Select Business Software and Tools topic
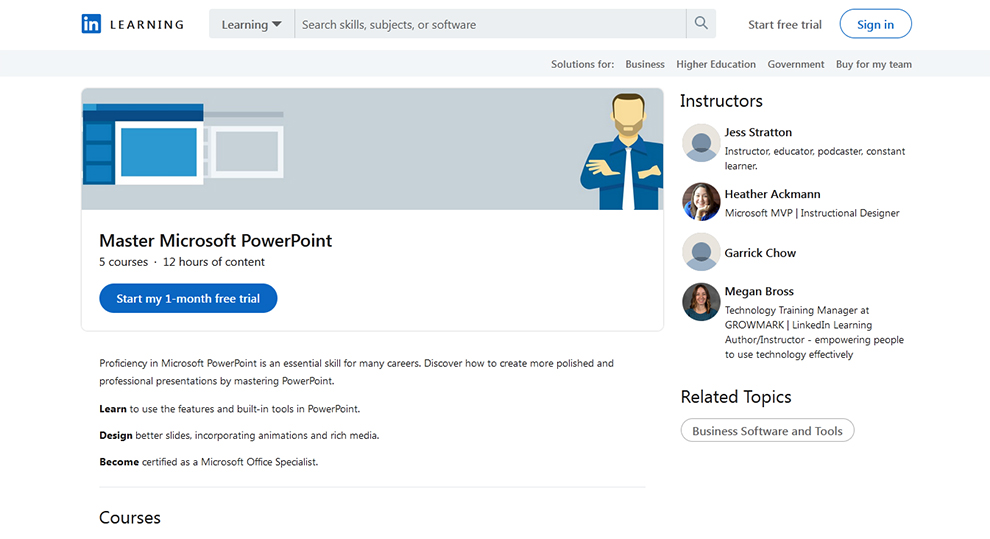 point(767,430)
